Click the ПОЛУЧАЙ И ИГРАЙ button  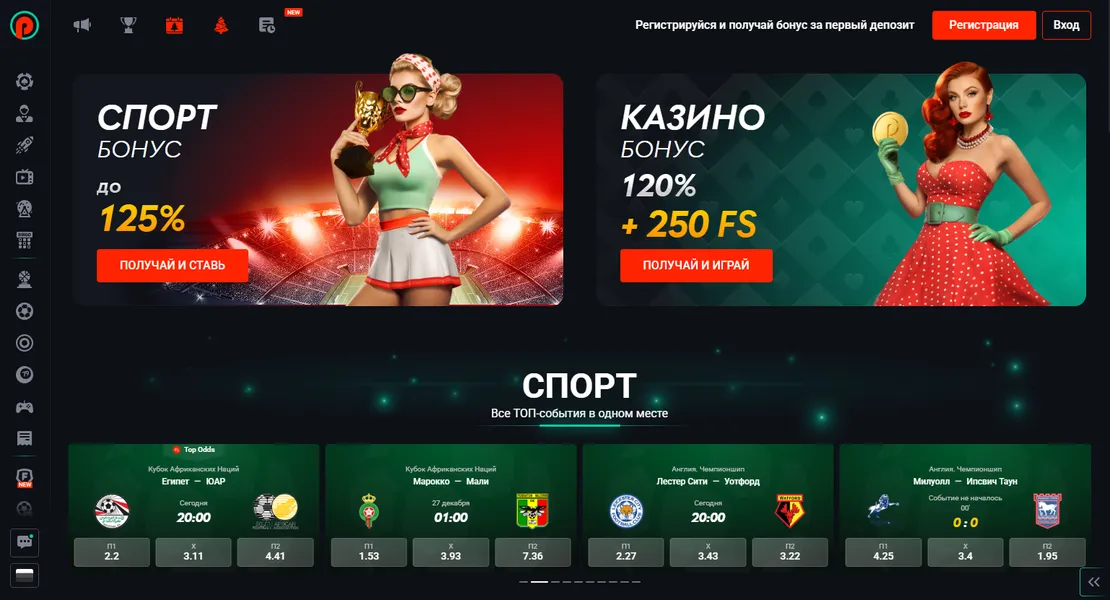click(696, 265)
